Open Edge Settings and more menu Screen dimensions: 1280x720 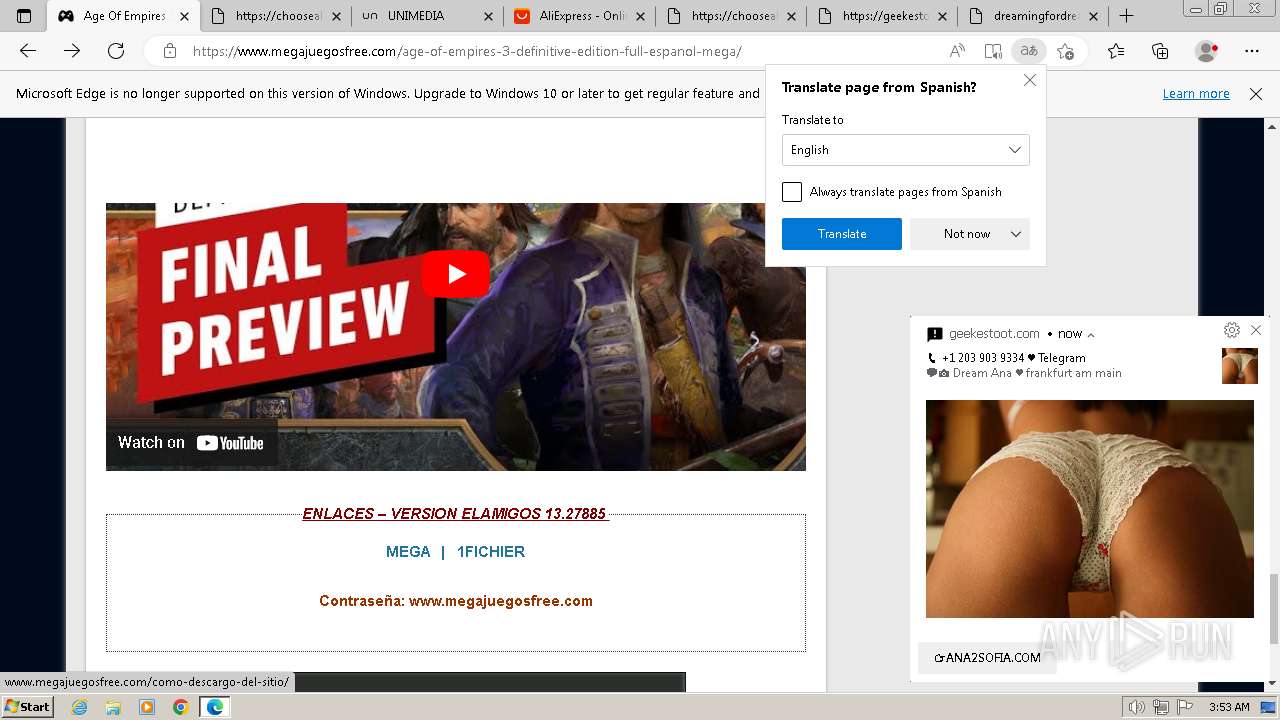1252,51
